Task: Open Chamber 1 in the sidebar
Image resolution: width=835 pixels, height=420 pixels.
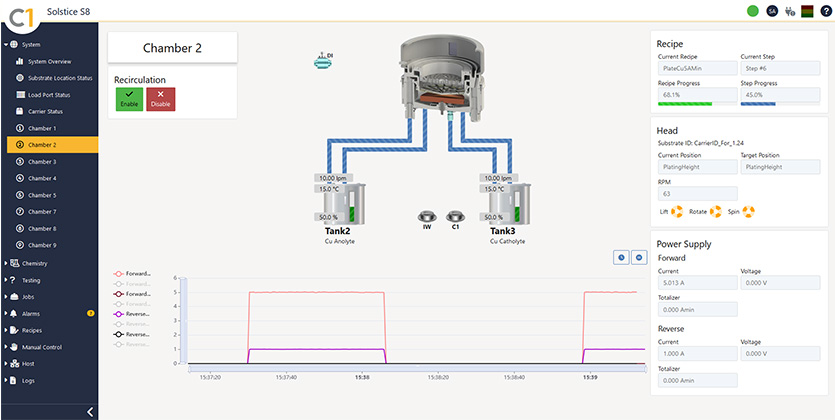Action: [52, 128]
